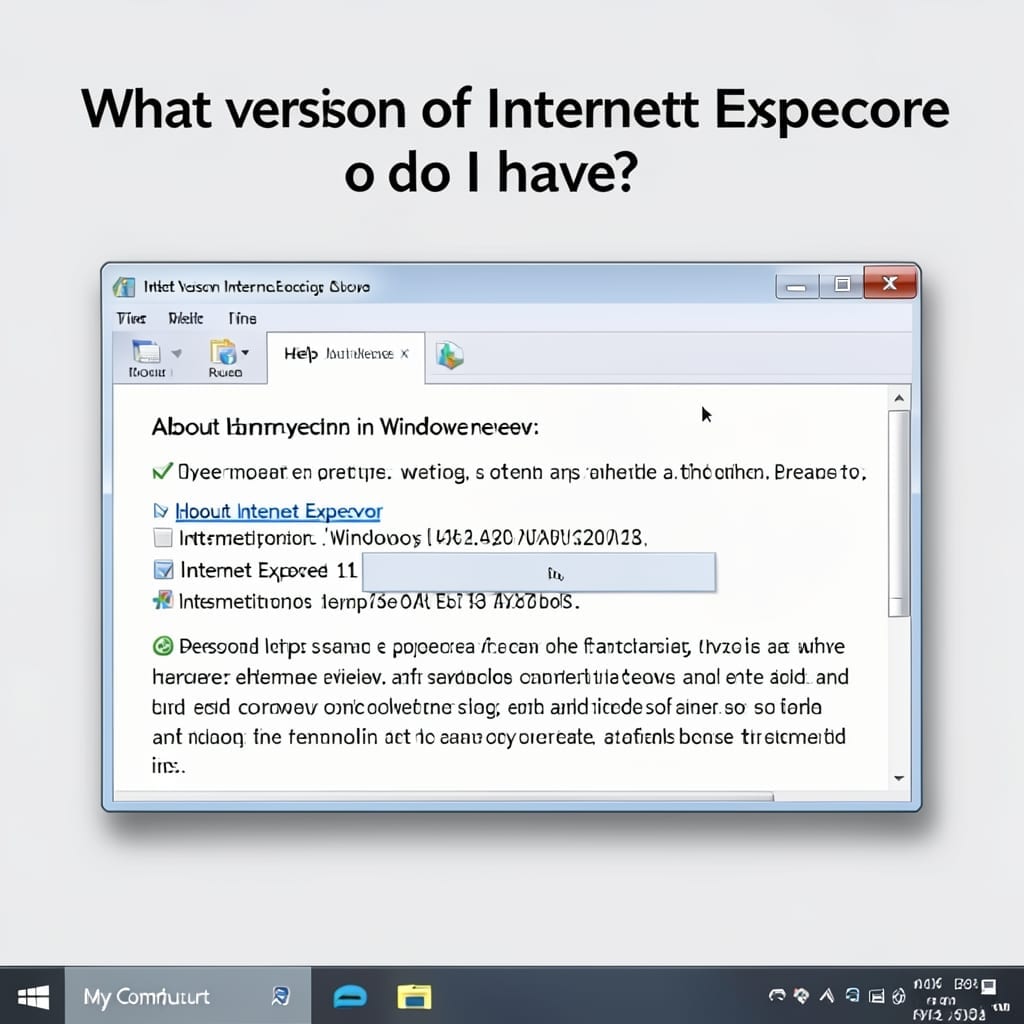The width and height of the screenshot is (1024, 1024).
Task: Click the system tray clock text
Action: pos(948,999)
